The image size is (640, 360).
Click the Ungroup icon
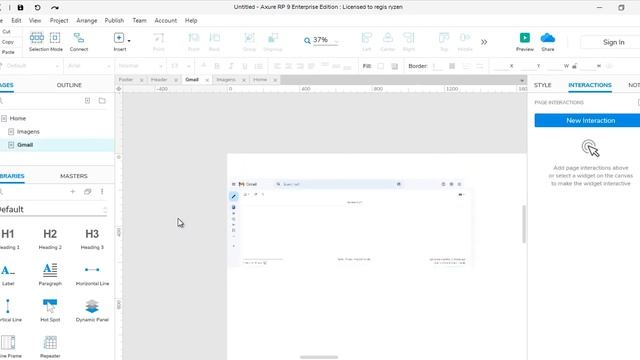(273, 38)
